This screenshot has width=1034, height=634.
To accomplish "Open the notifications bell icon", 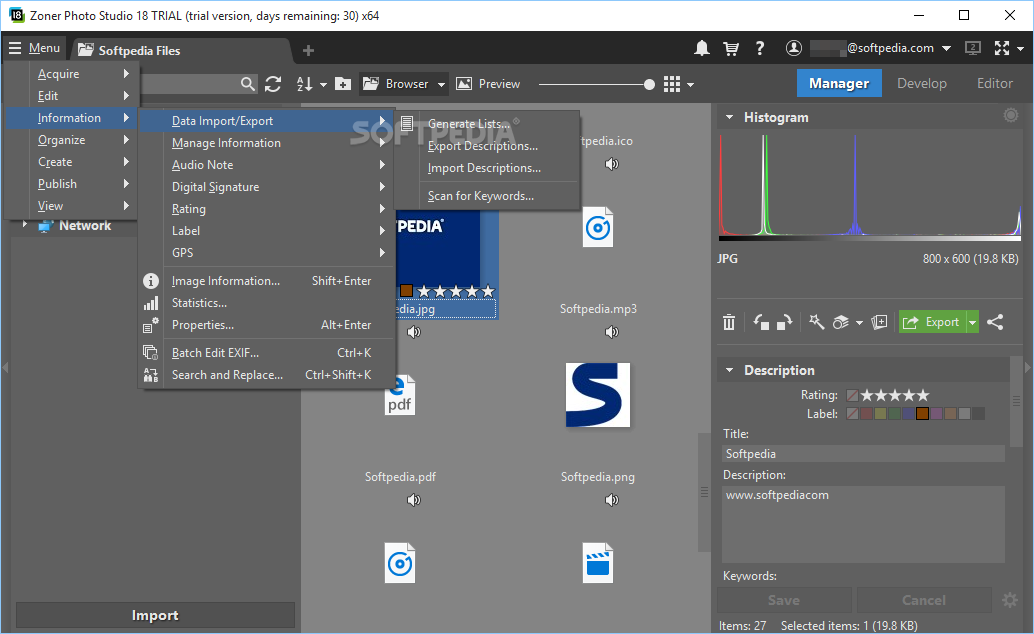I will 702,48.
